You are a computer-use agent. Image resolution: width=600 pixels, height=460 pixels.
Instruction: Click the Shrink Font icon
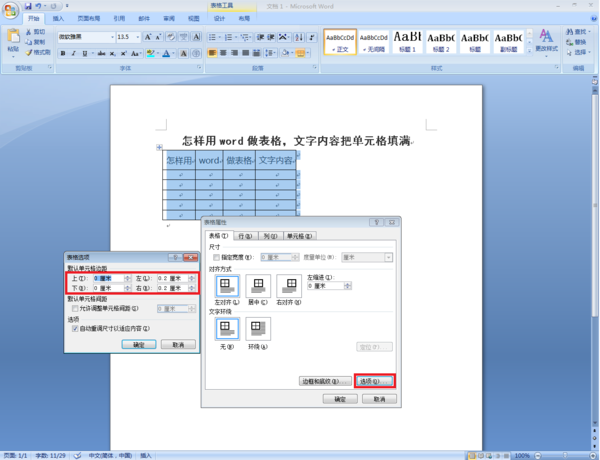pyautogui.click(x=158, y=37)
